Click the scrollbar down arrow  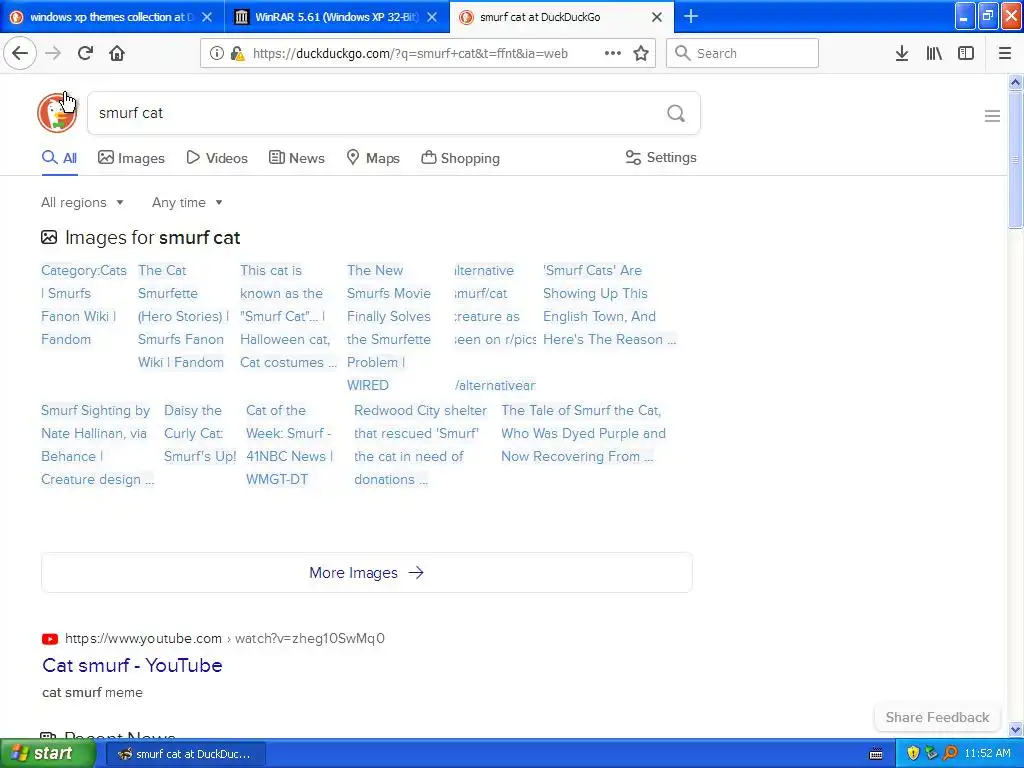pyautogui.click(x=1015, y=729)
